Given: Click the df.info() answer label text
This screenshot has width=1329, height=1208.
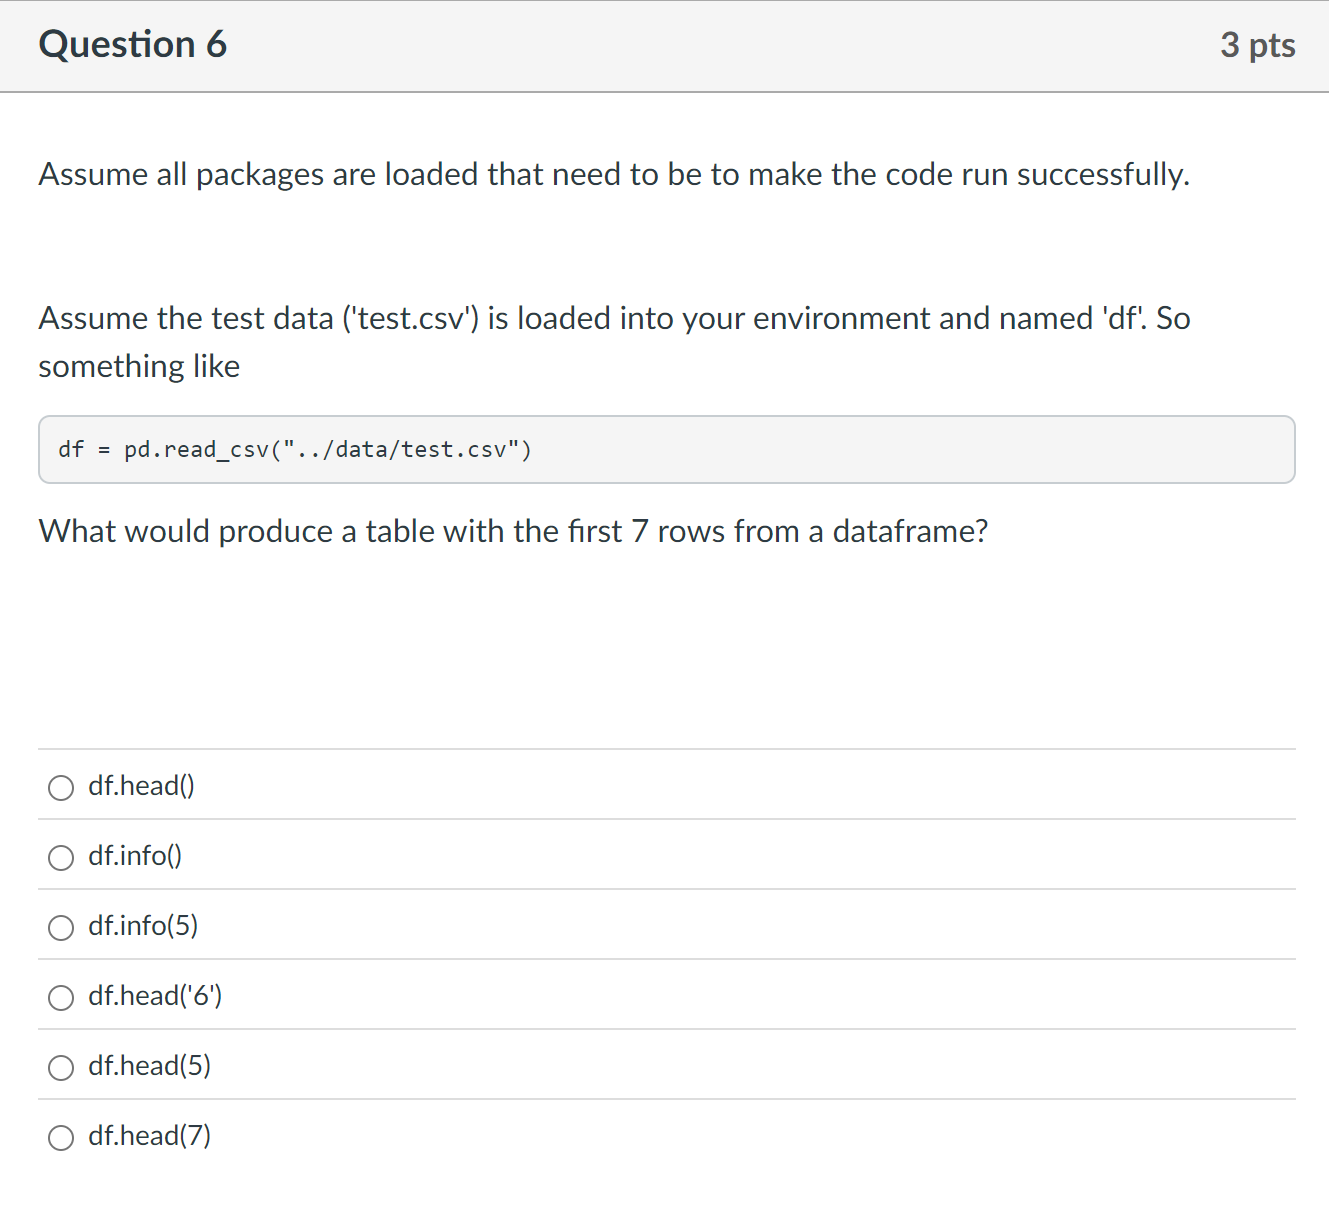Looking at the screenshot, I should coord(135,856).
